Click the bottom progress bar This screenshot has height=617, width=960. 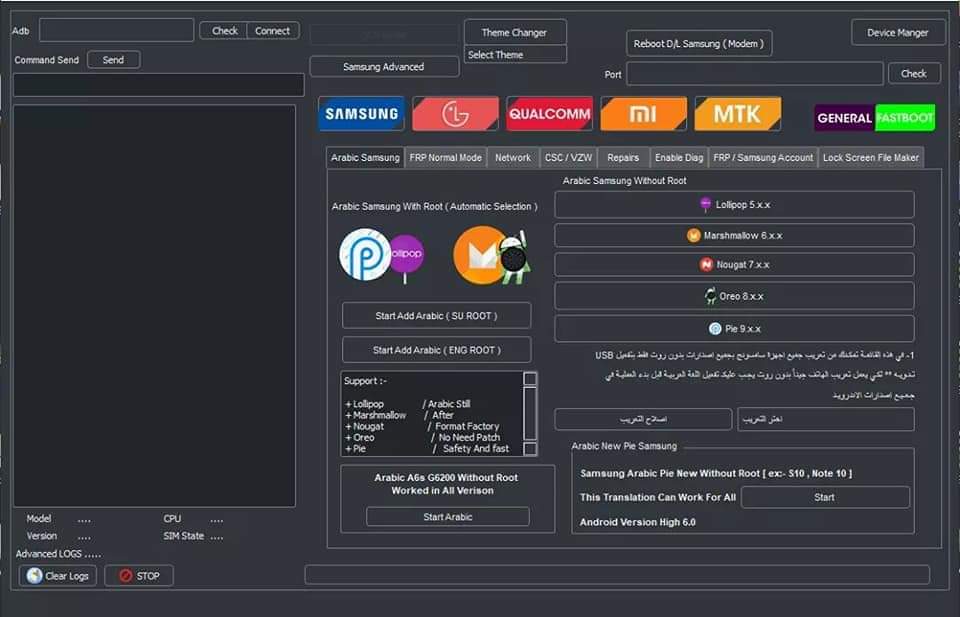pyautogui.click(x=617, y=575)
